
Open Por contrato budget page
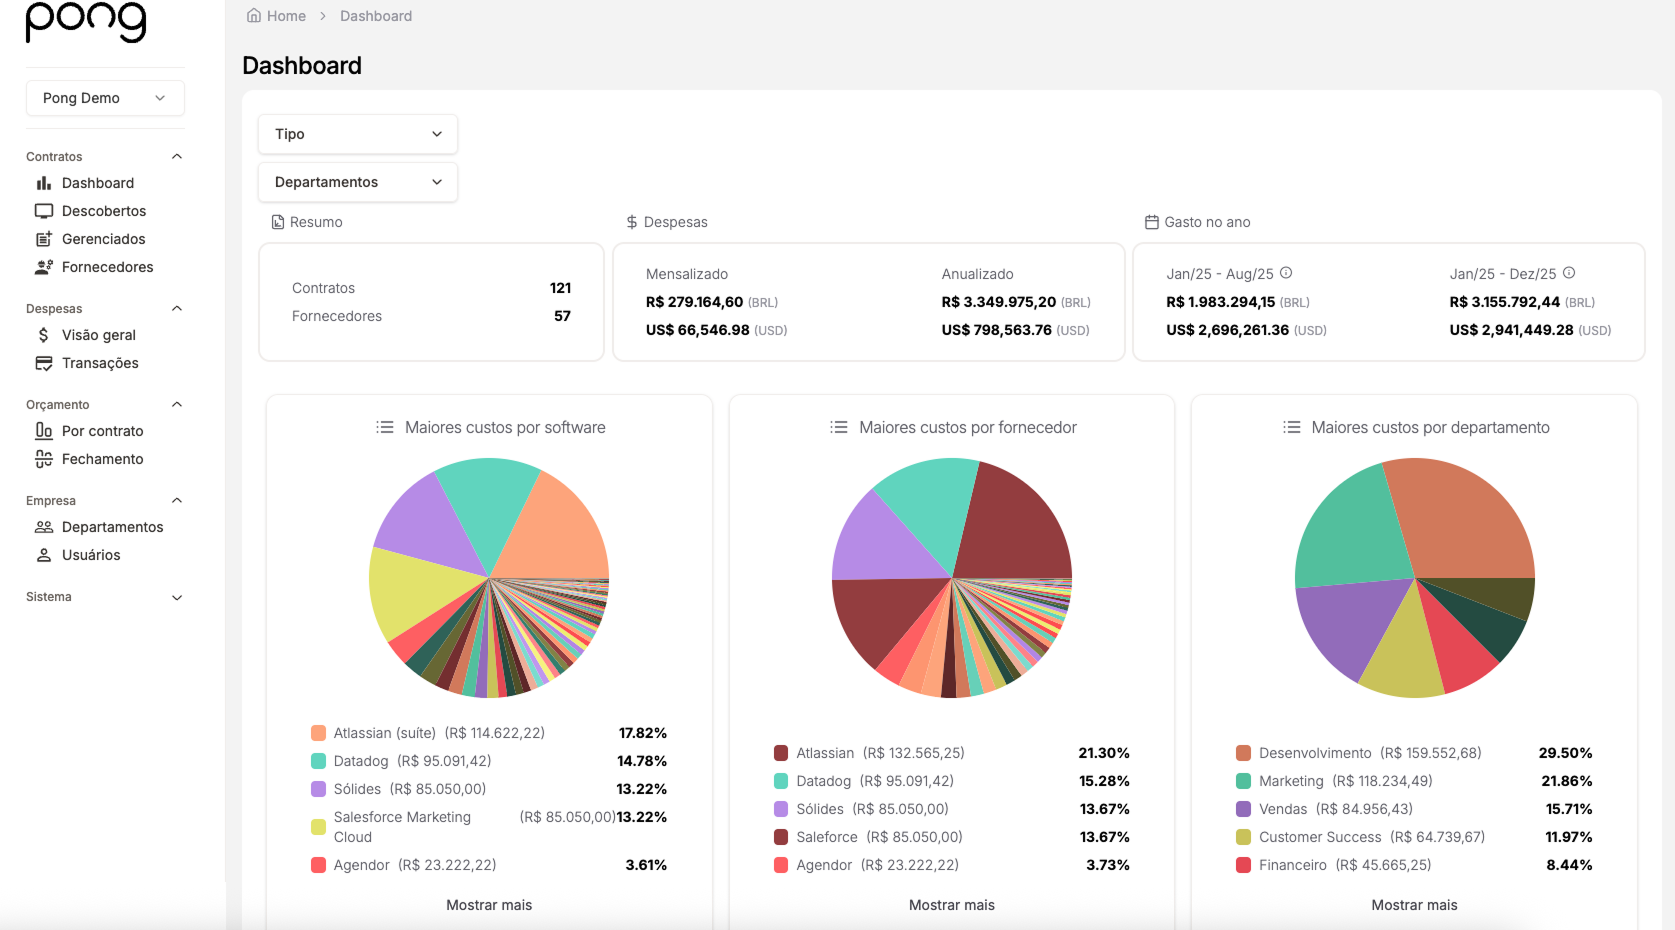(105, 431)
